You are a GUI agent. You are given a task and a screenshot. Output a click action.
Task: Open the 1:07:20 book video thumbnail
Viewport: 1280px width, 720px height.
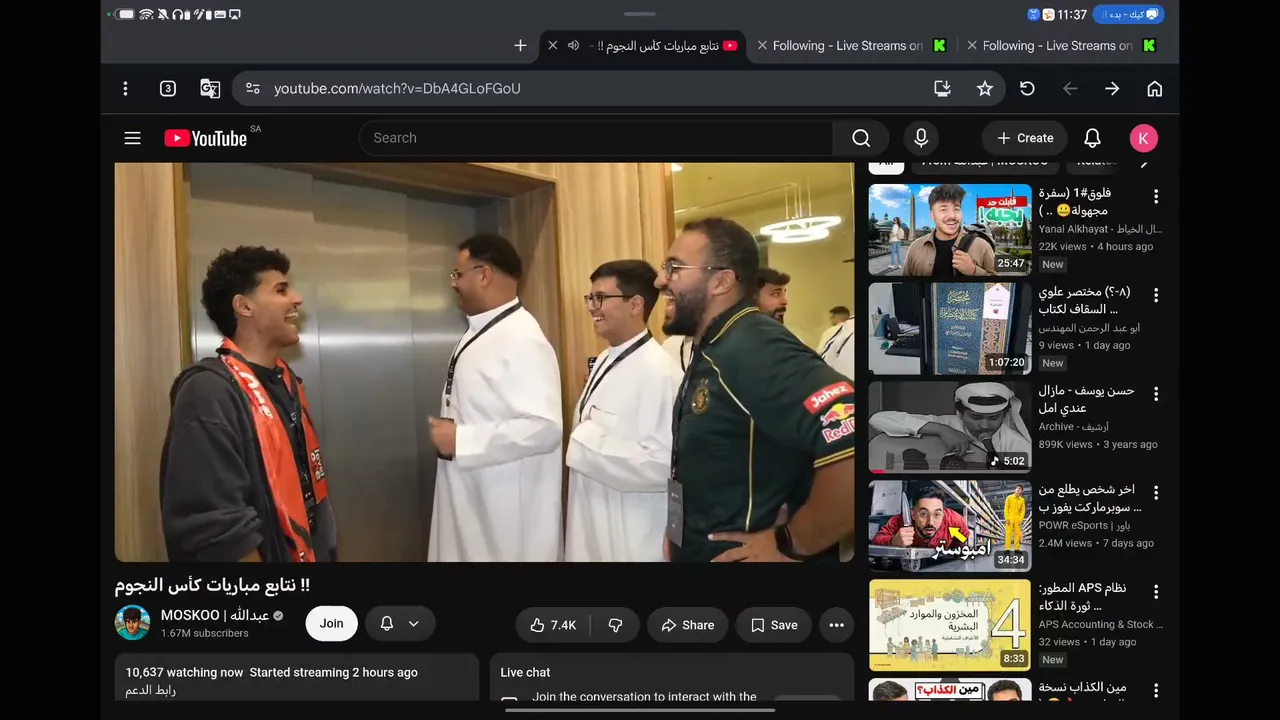950,328
